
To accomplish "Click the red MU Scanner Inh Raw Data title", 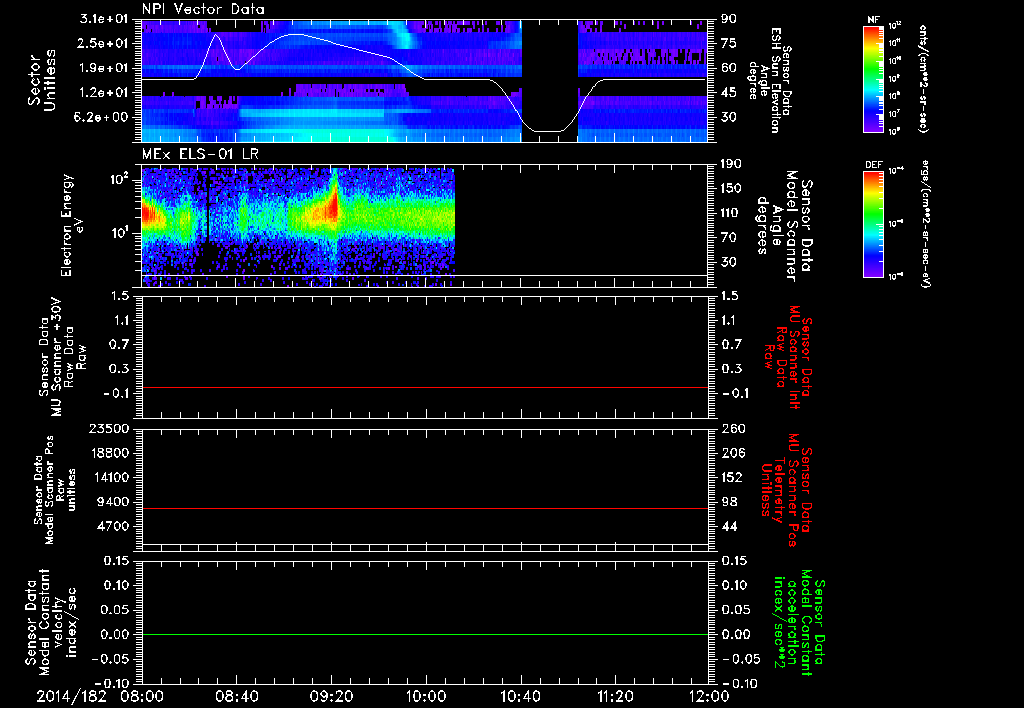I will click(788, 358).
